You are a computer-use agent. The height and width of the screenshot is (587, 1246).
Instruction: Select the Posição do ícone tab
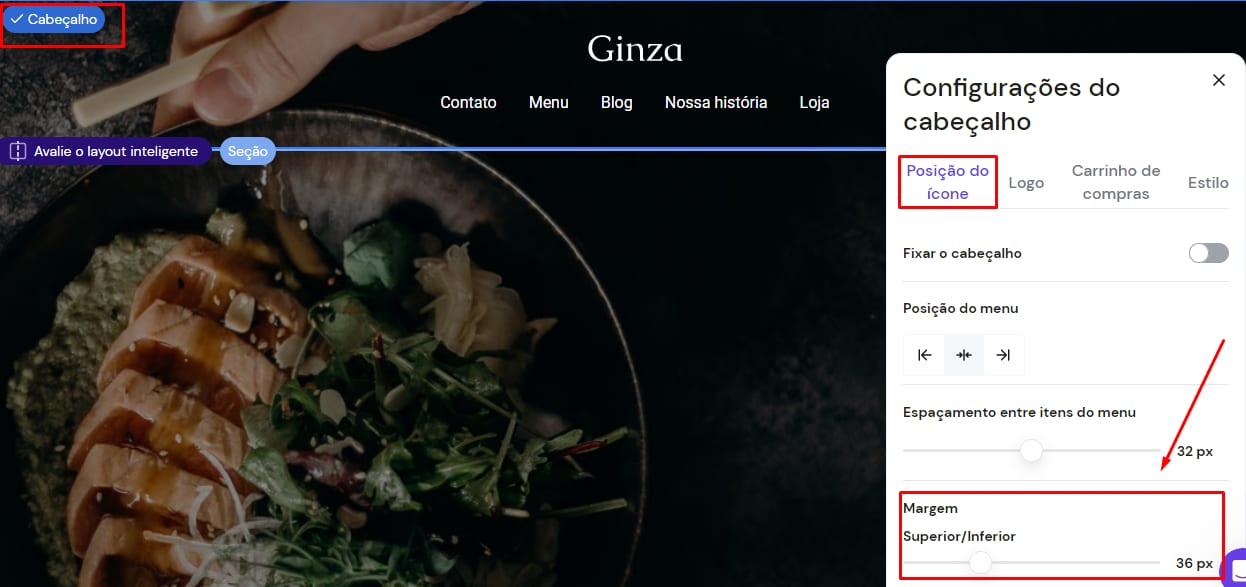pyautogui.click(x=947, y=182)
